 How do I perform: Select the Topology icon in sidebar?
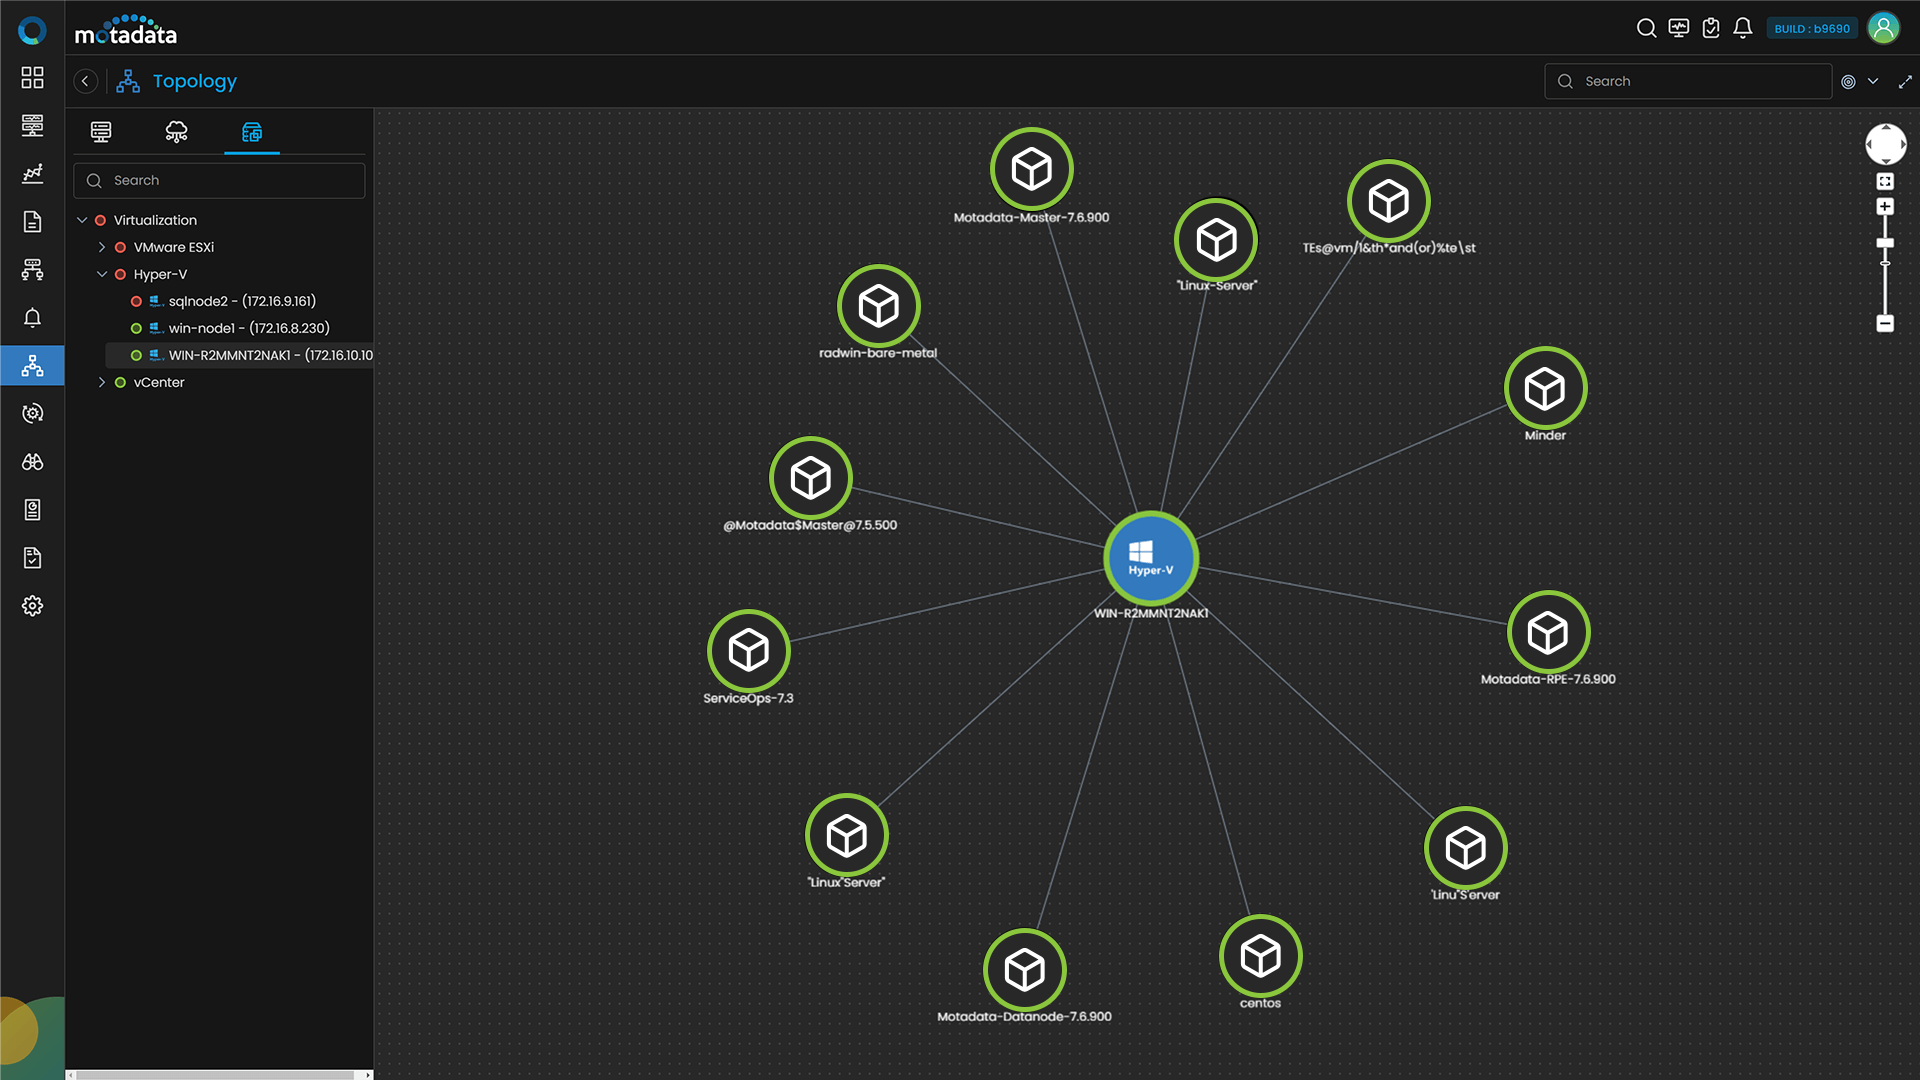point(32,365)
